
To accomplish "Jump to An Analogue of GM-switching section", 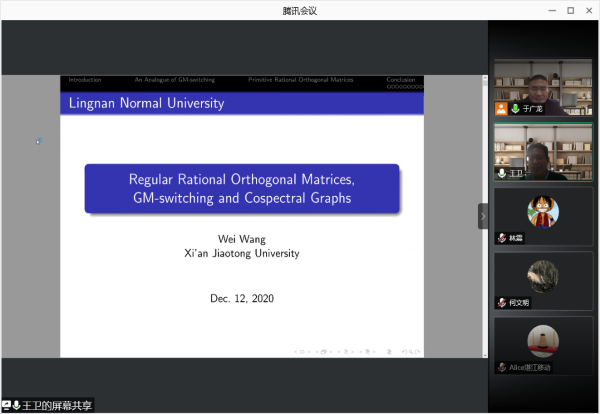I will [174, 79].
